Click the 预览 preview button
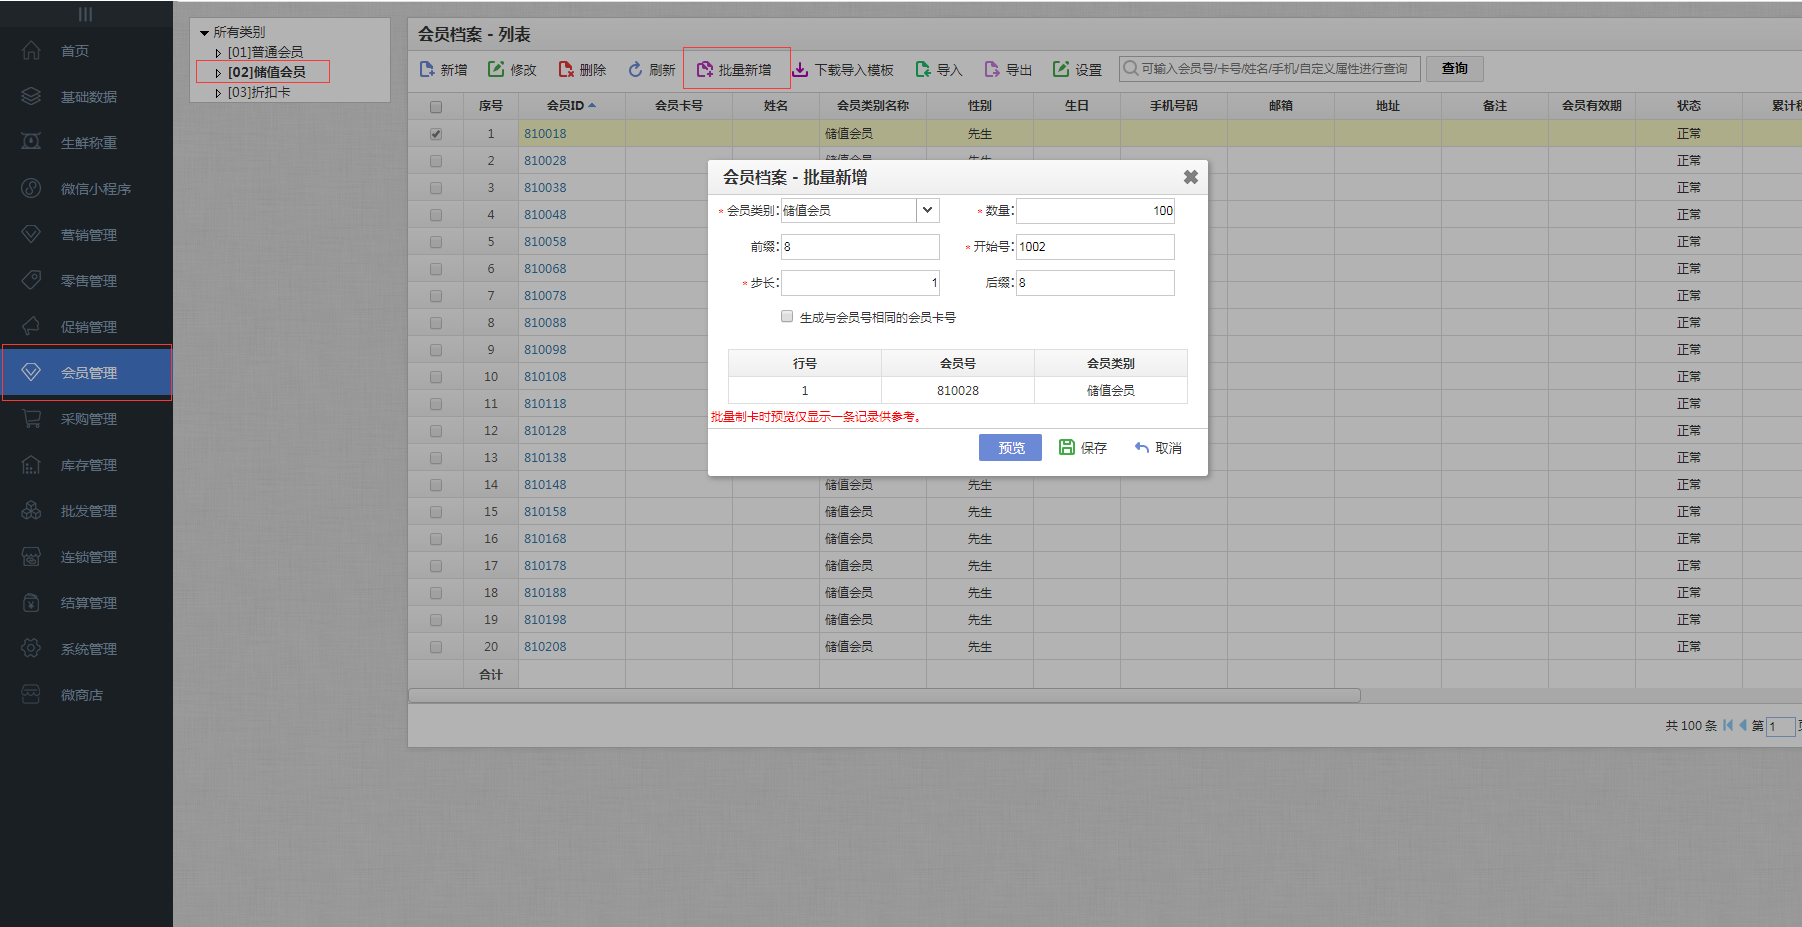Image resolution: width=1802 pixels, height=927 pixels. 1010,447
